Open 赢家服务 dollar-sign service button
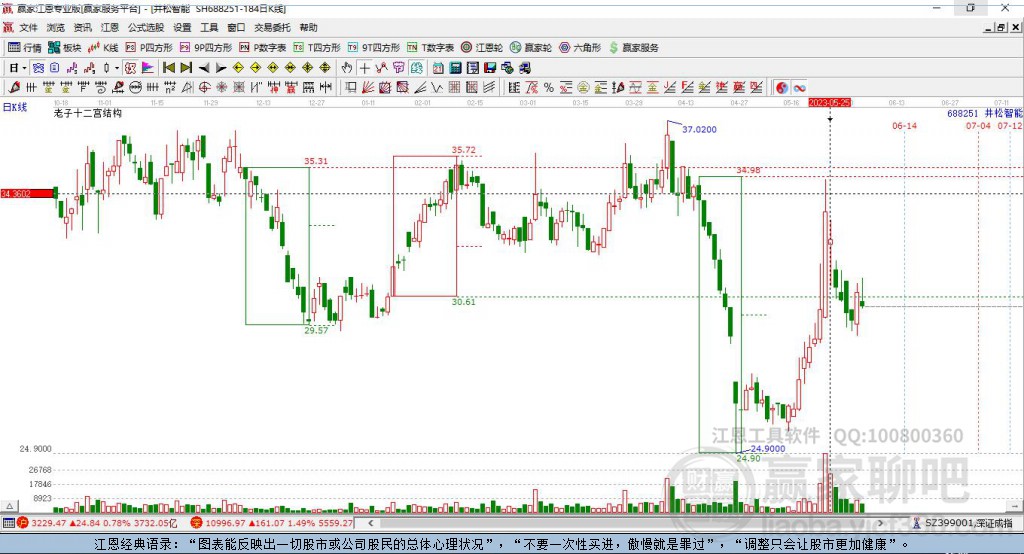 pos(633,48)
